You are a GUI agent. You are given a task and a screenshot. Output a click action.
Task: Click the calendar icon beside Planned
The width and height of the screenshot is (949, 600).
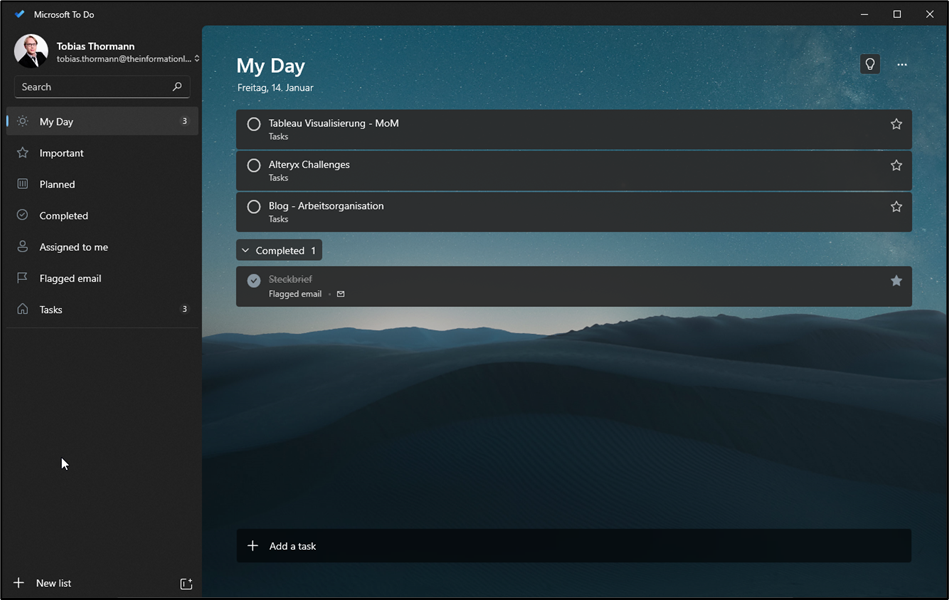tap(22, 183)
